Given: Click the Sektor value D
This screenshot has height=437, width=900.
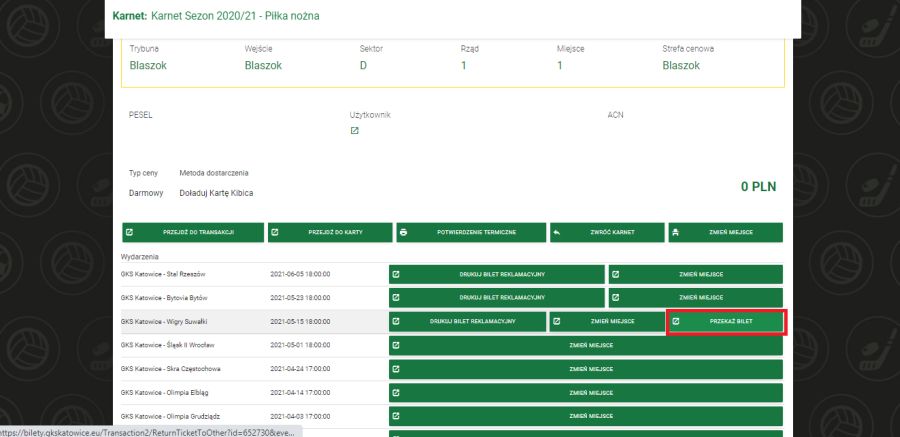Looking at the screenshot, I should [x=363, y=65].
